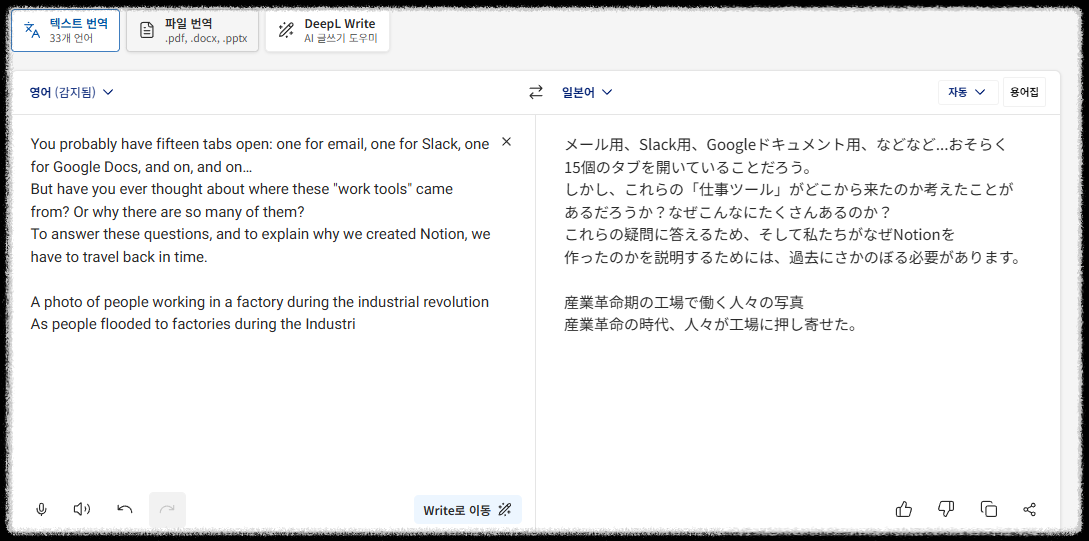
Task: Undo last edit arrow icon
Action: (125, 510)
